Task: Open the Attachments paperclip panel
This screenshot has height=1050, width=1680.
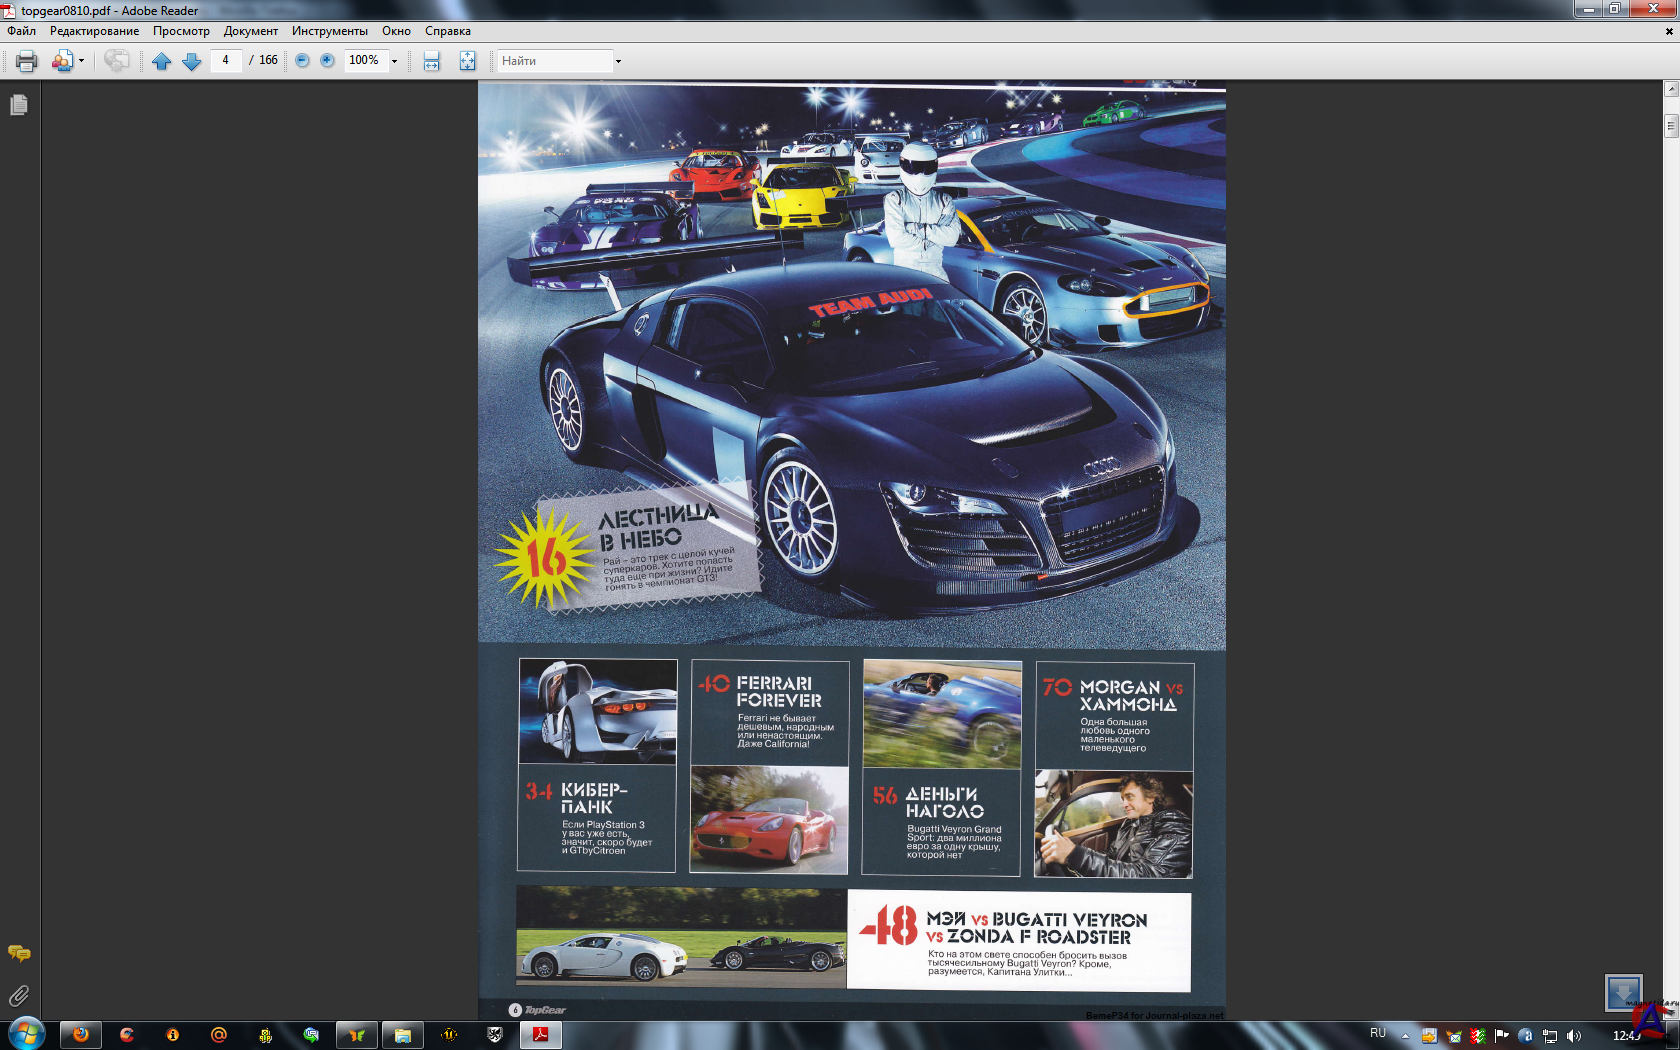Action: coord(19,996)
